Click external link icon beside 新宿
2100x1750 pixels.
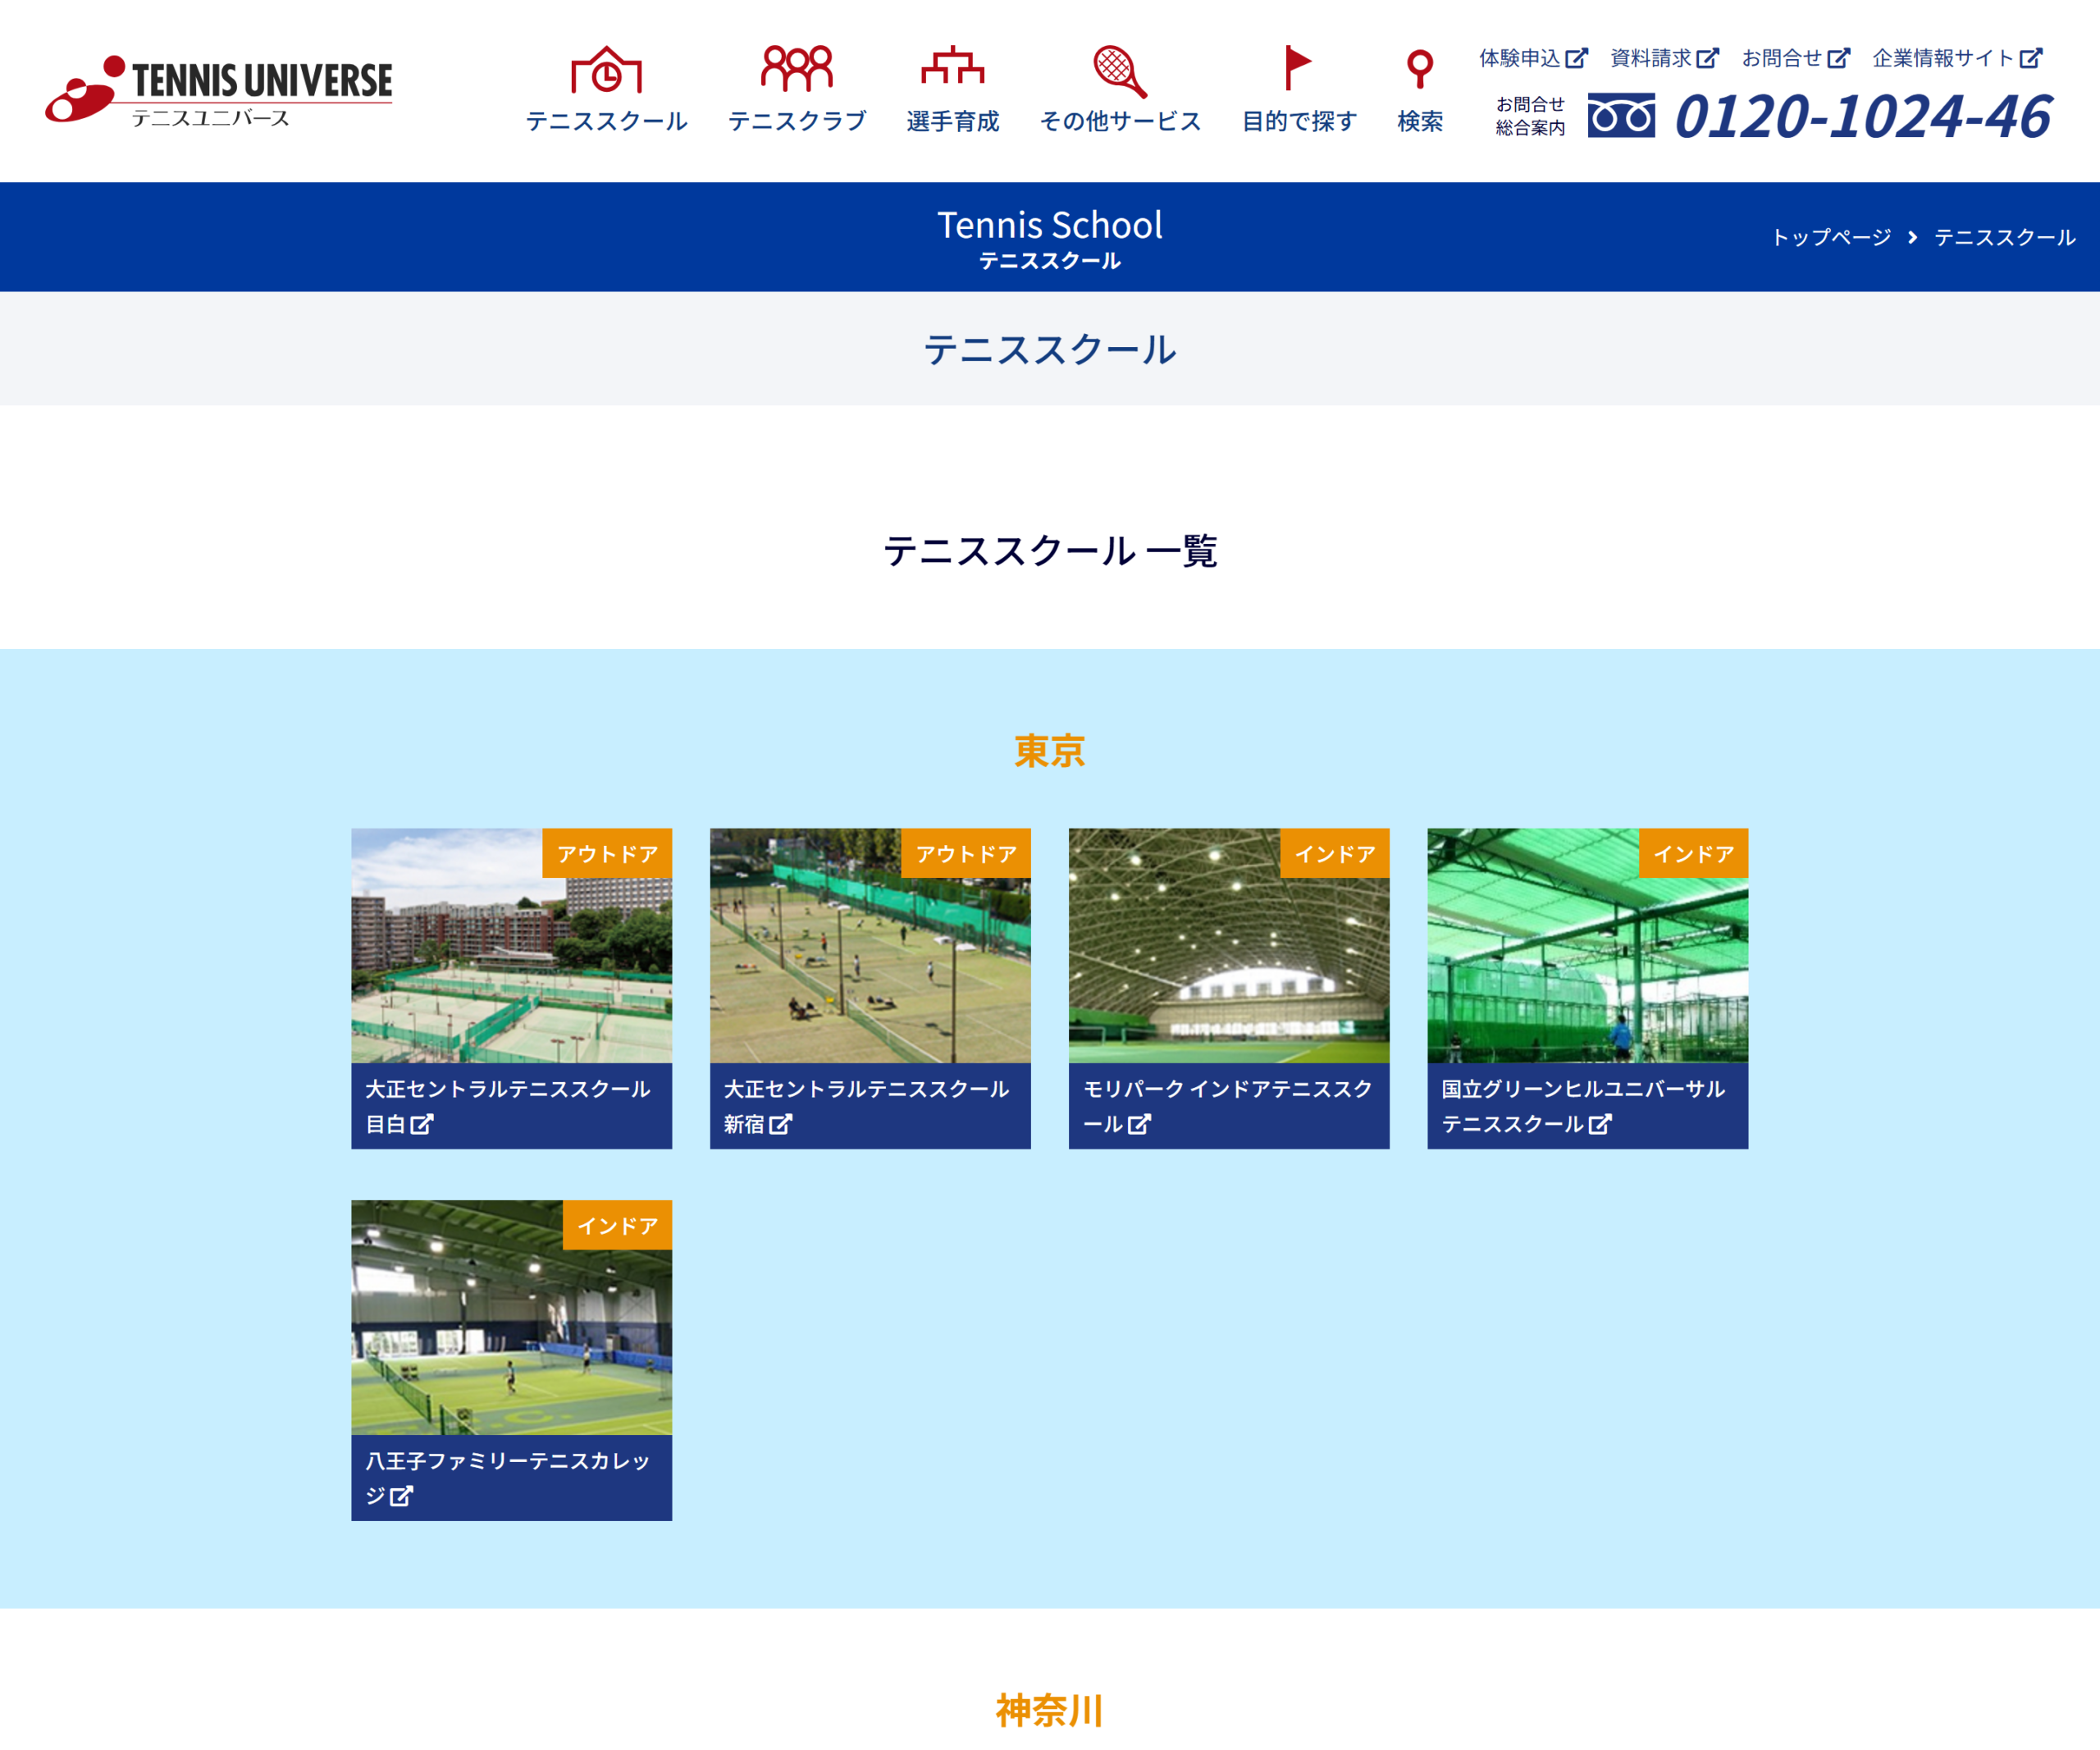pyautogui.click(x=781, y=1124)
